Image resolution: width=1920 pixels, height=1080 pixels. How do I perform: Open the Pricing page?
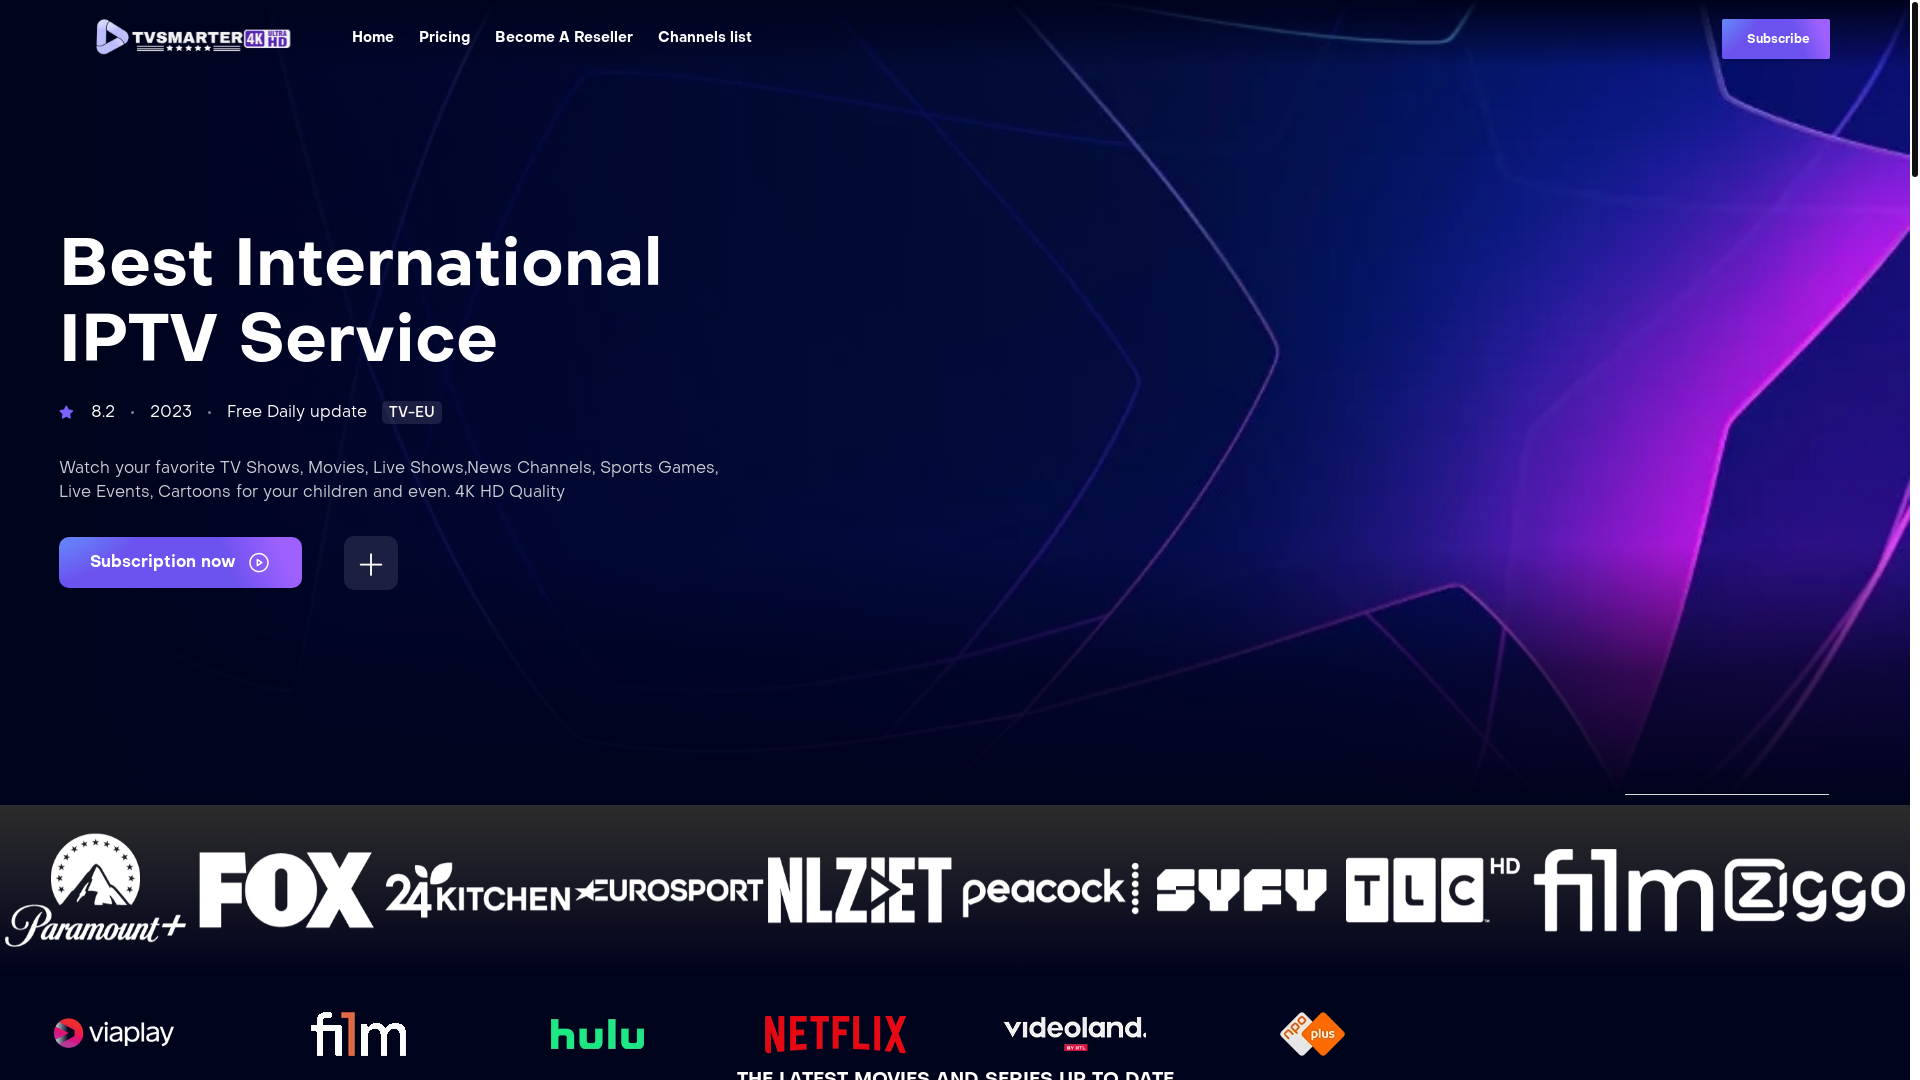444,37
